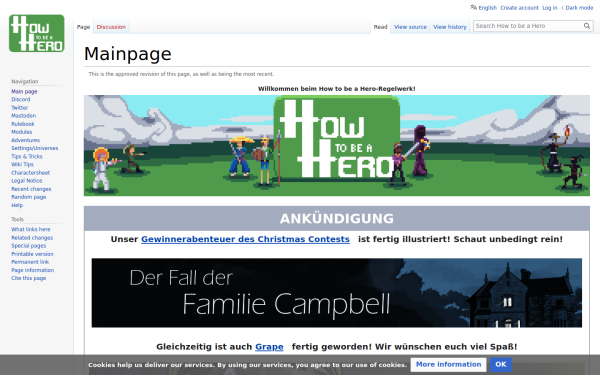Select the Read tab

(x=380, y=27)
